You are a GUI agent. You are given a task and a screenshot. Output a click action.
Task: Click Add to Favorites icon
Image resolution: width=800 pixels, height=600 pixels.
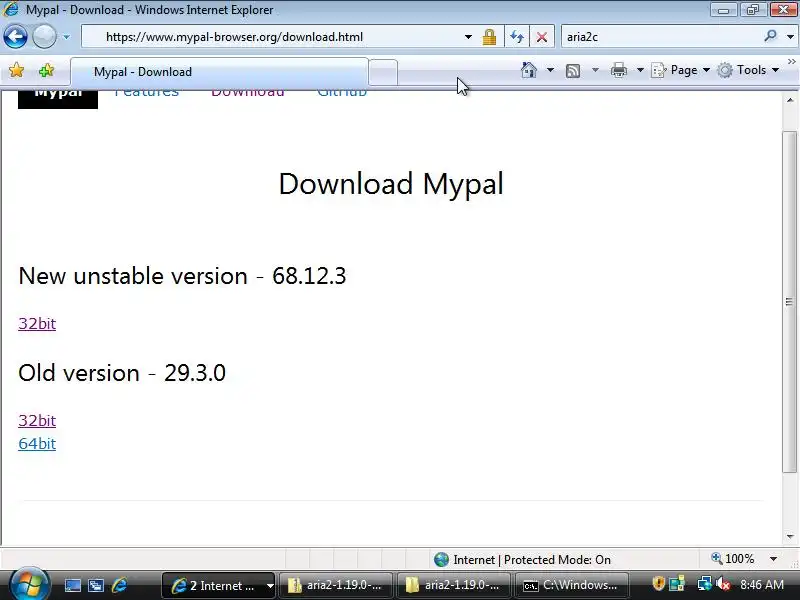coord(46,70)
